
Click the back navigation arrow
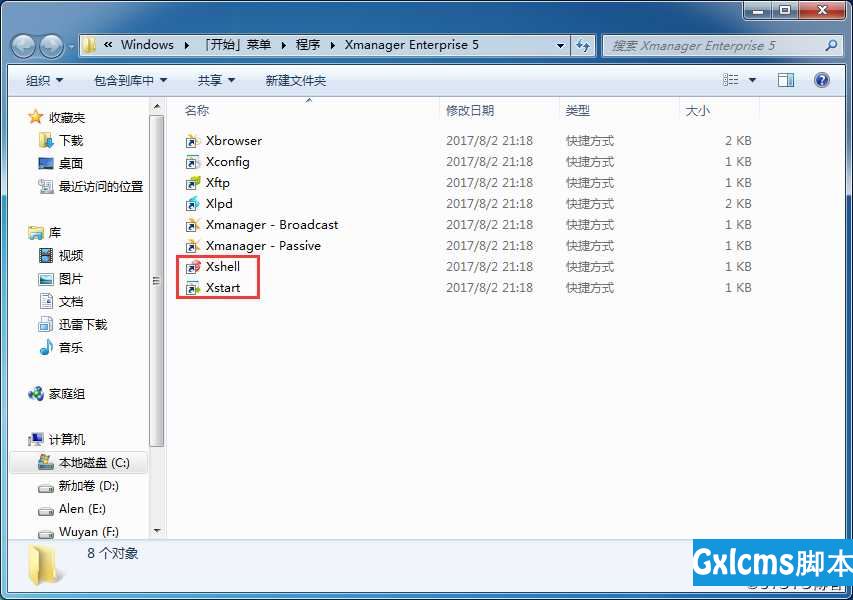pos(24,46)
